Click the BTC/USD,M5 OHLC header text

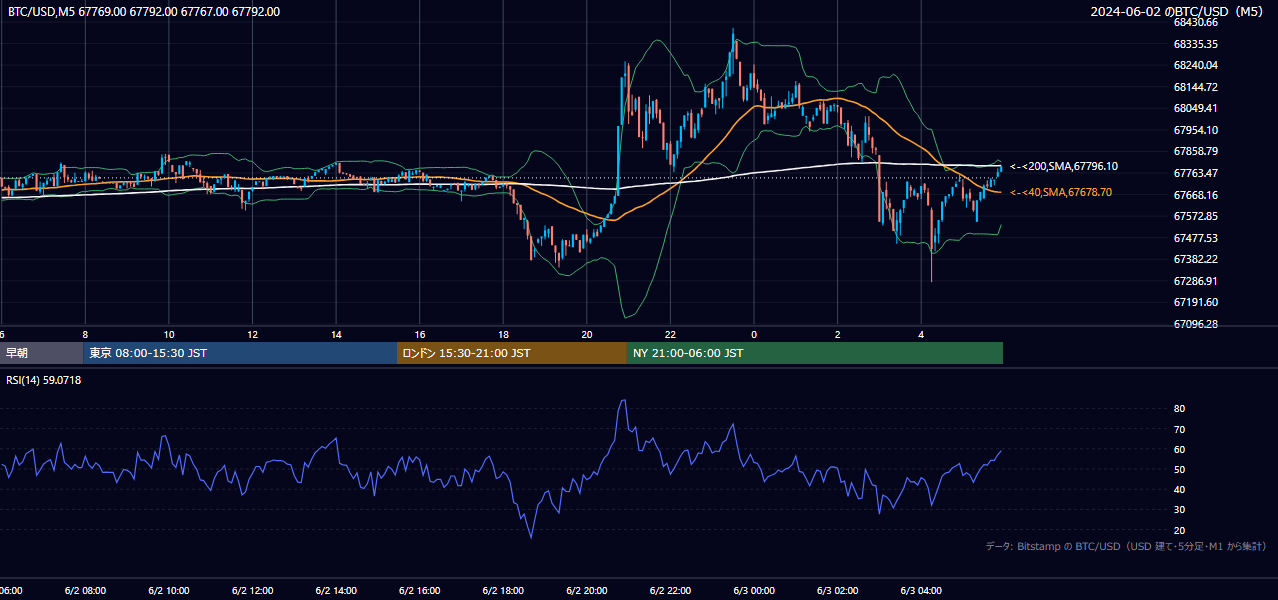click(144, 12)
